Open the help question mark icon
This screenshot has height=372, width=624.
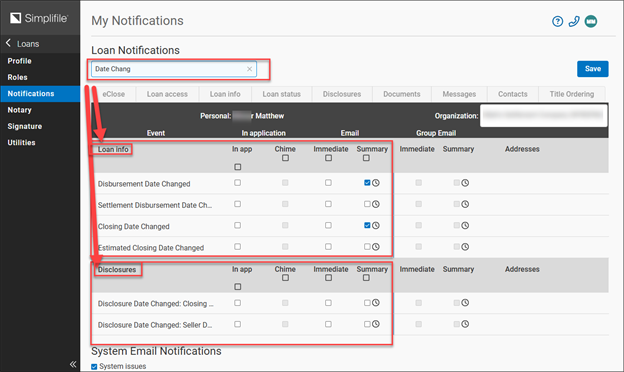point(558,21)
